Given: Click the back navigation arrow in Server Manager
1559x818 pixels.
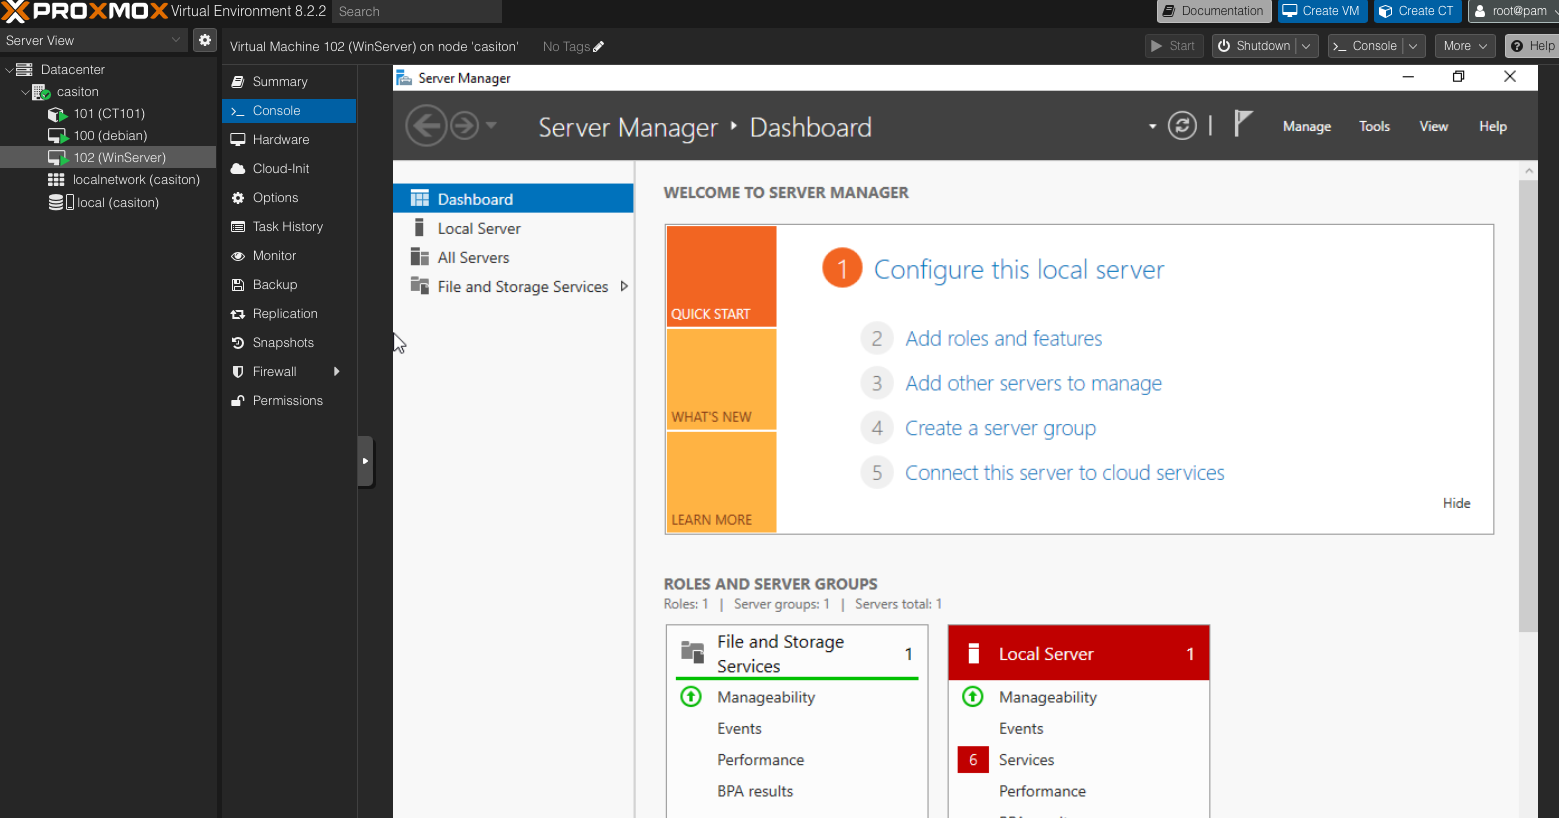Looking at the screenshot, I should click(426, 126).
